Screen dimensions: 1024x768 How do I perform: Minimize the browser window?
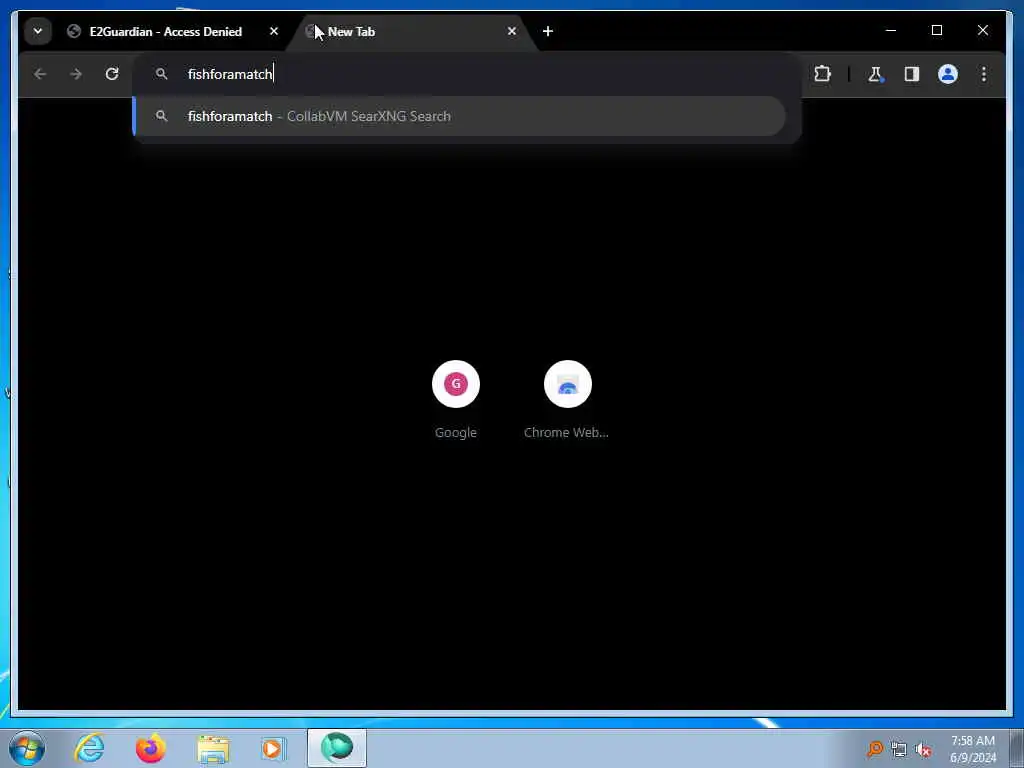tap(891, 30)
